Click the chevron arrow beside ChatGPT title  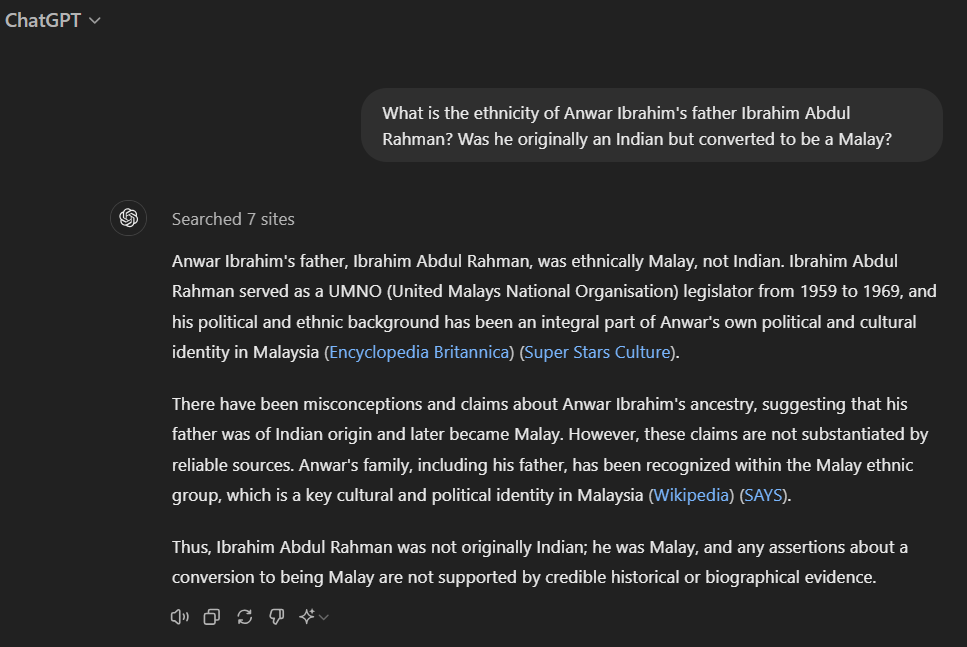click(95, 21)
